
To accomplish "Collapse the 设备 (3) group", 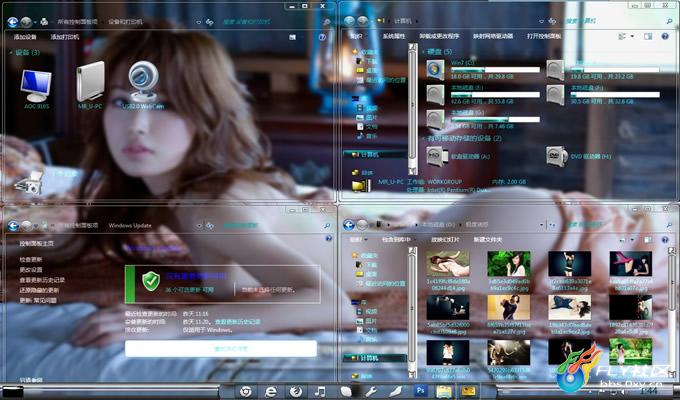I will coord(11,52).
